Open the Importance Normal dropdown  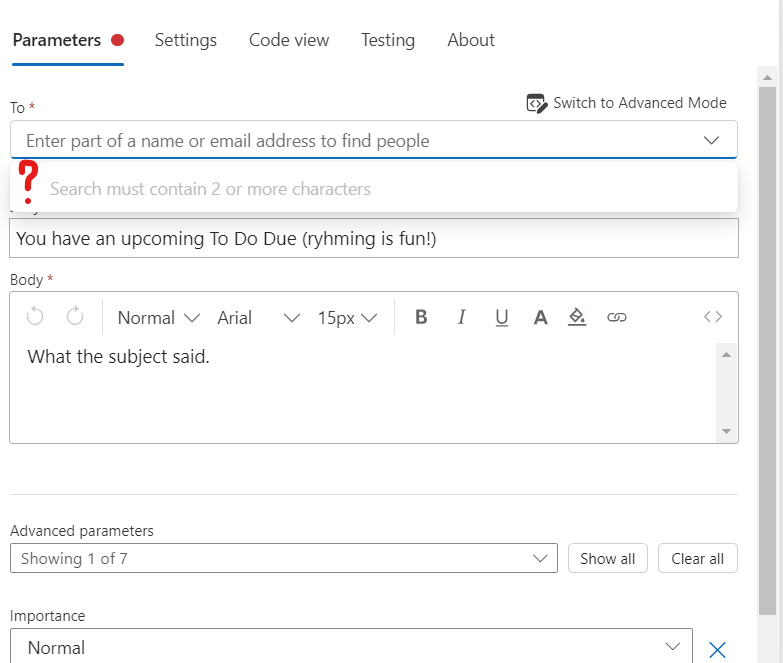[351, 646]
